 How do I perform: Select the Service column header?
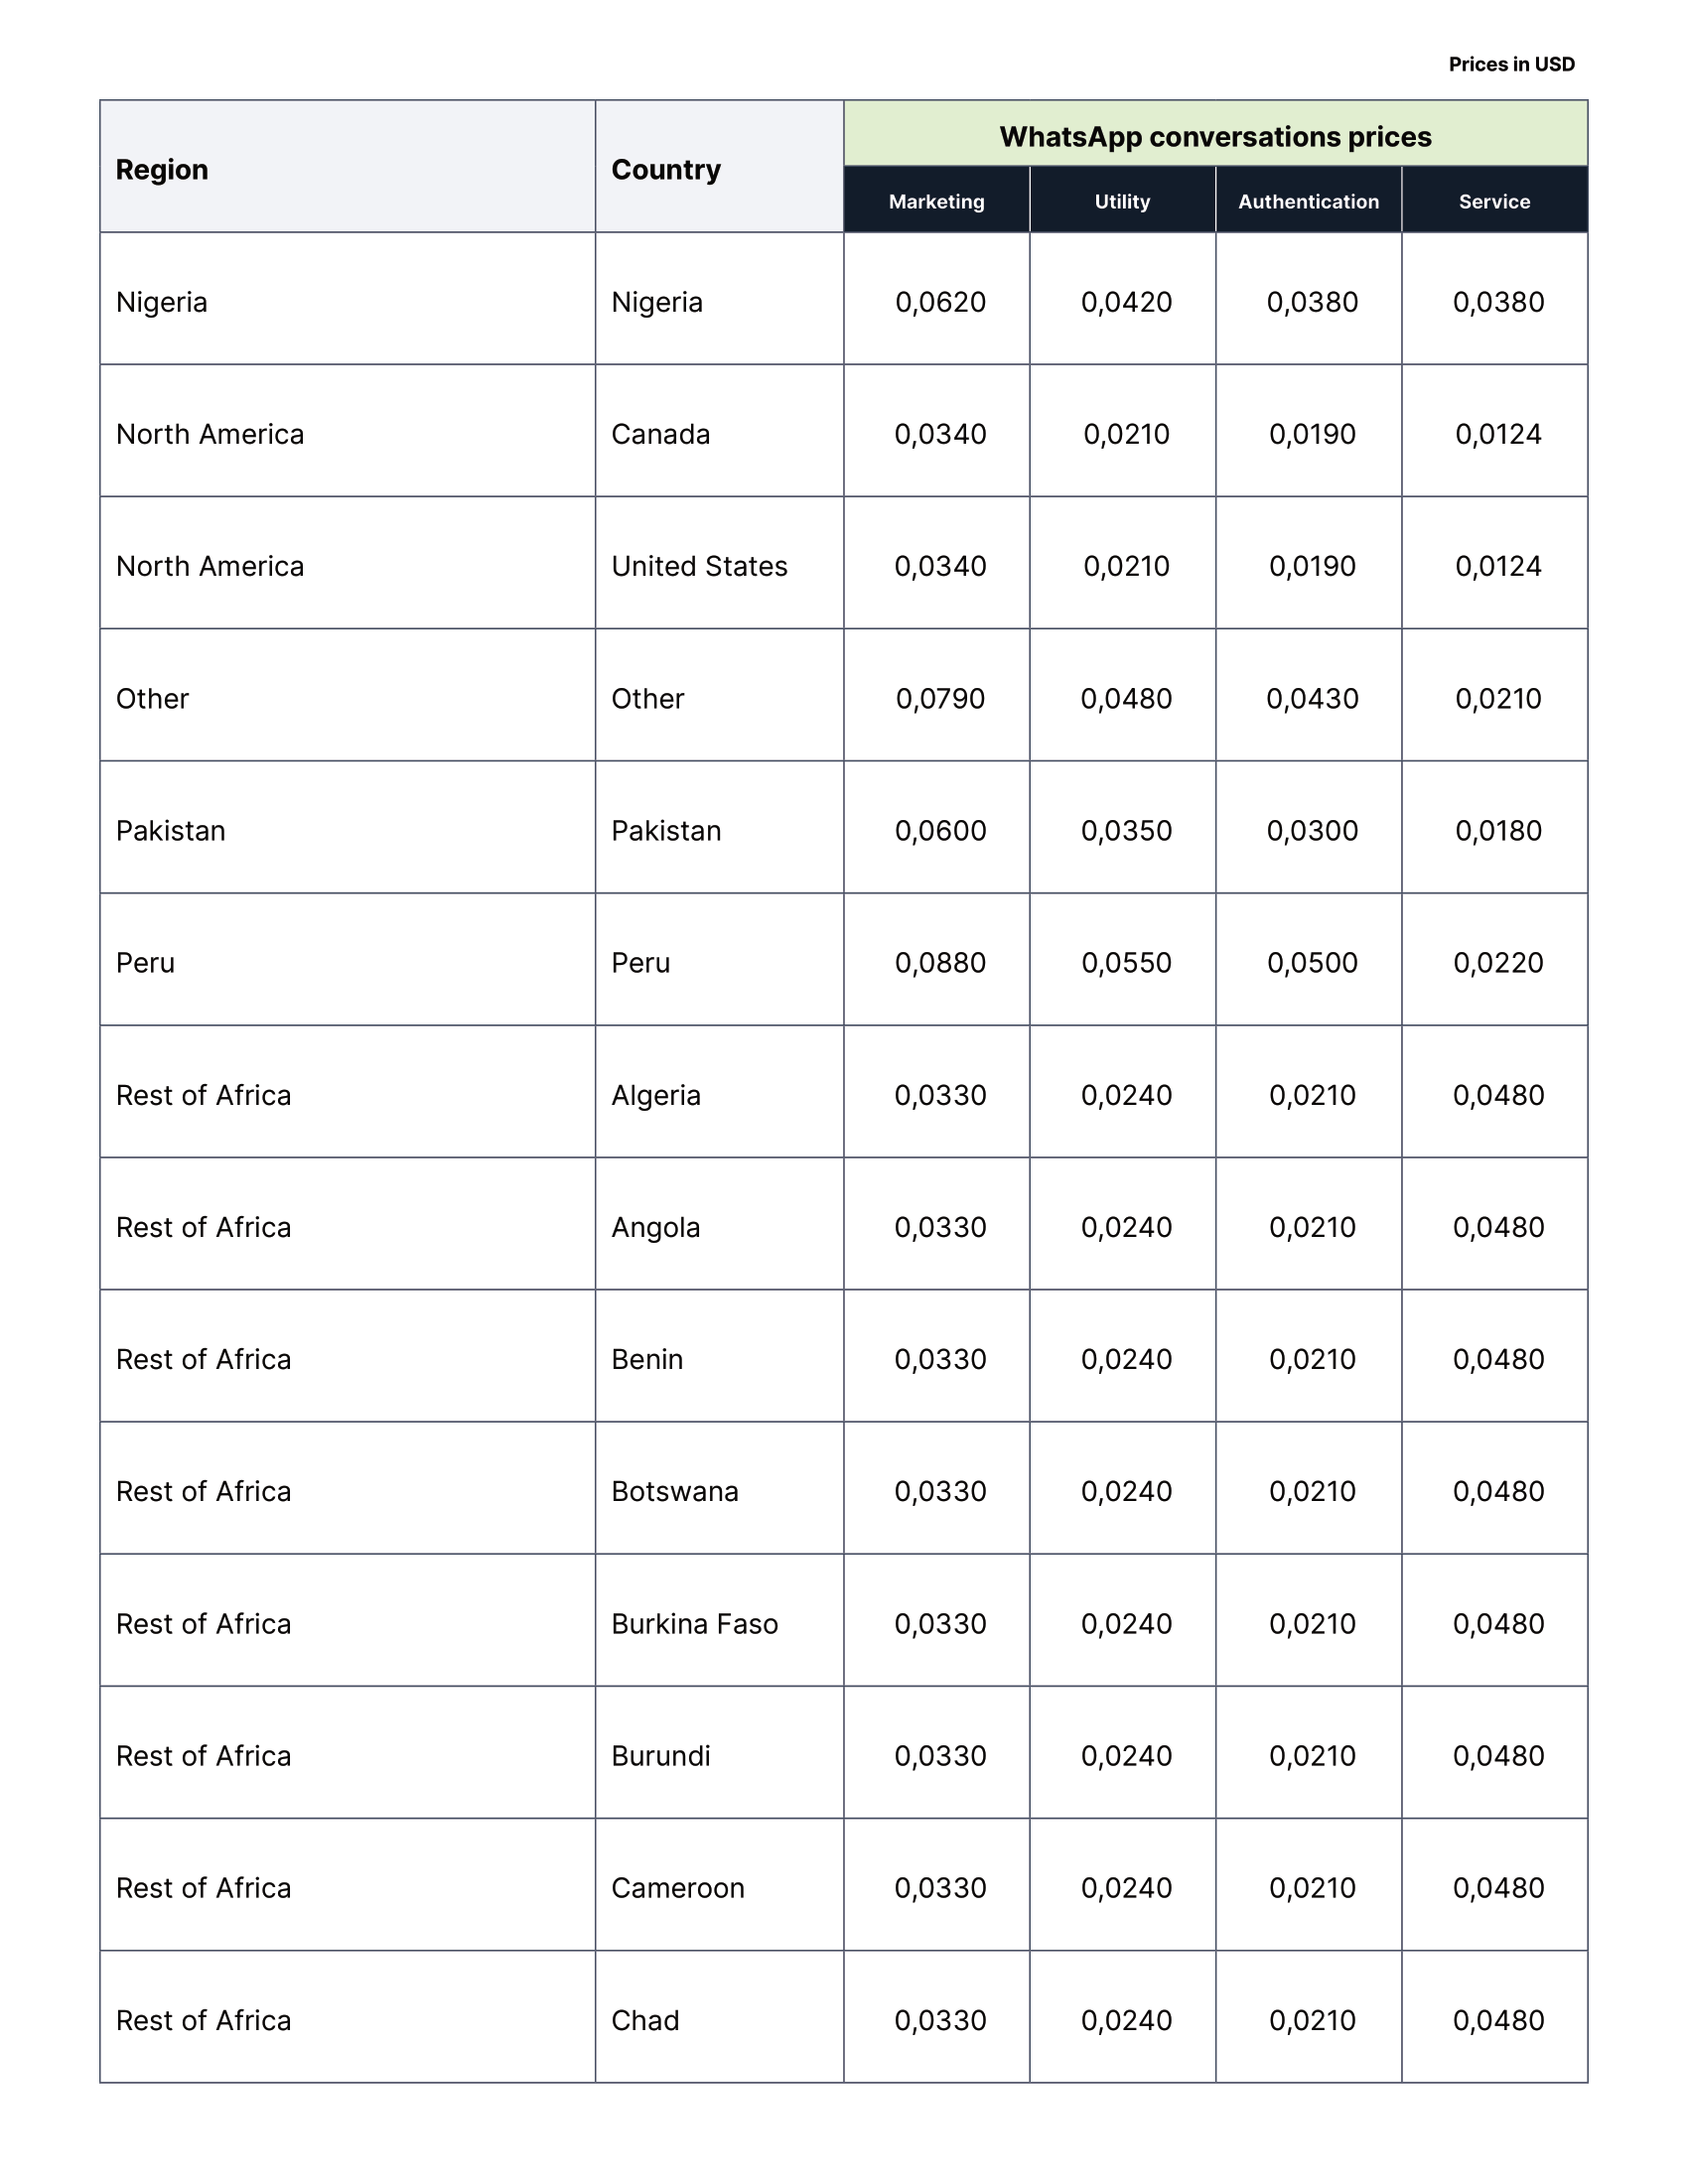1494,201
